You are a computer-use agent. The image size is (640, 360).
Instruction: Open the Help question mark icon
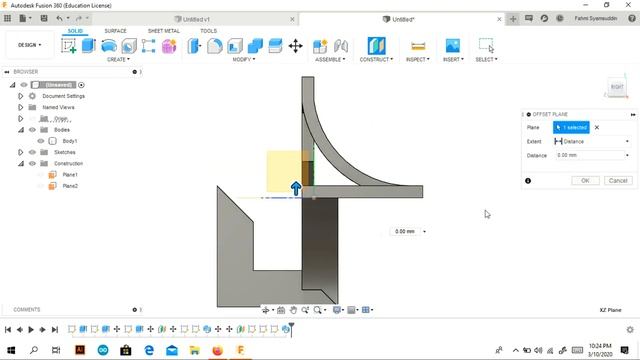(632, 18)
